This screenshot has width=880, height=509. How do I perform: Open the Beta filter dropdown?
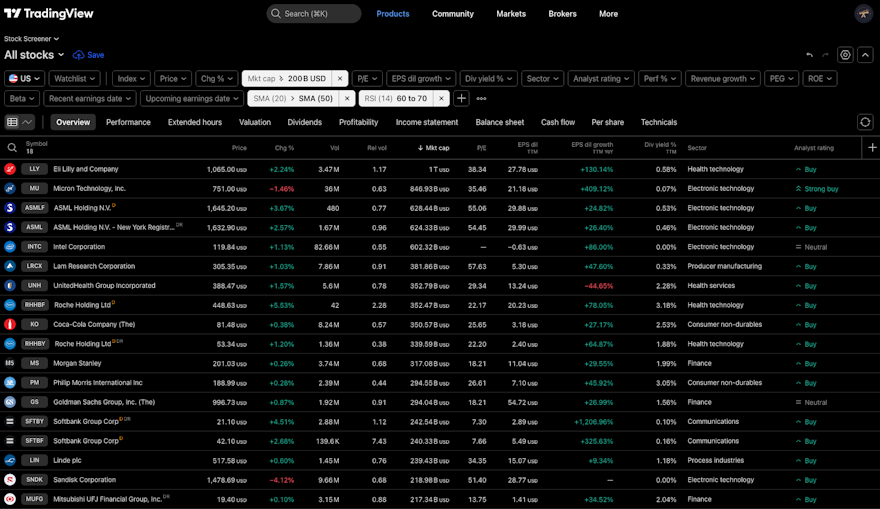pos(22,98)
